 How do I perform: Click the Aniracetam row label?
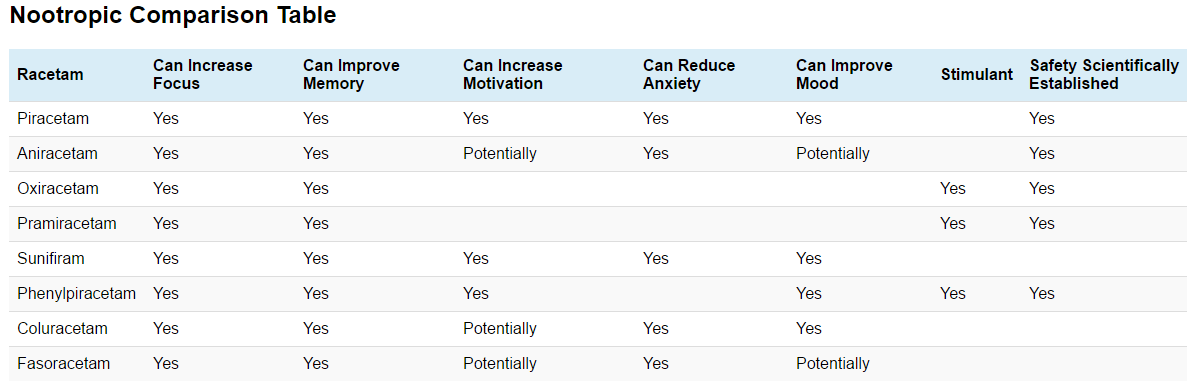(x=57, y=153)
